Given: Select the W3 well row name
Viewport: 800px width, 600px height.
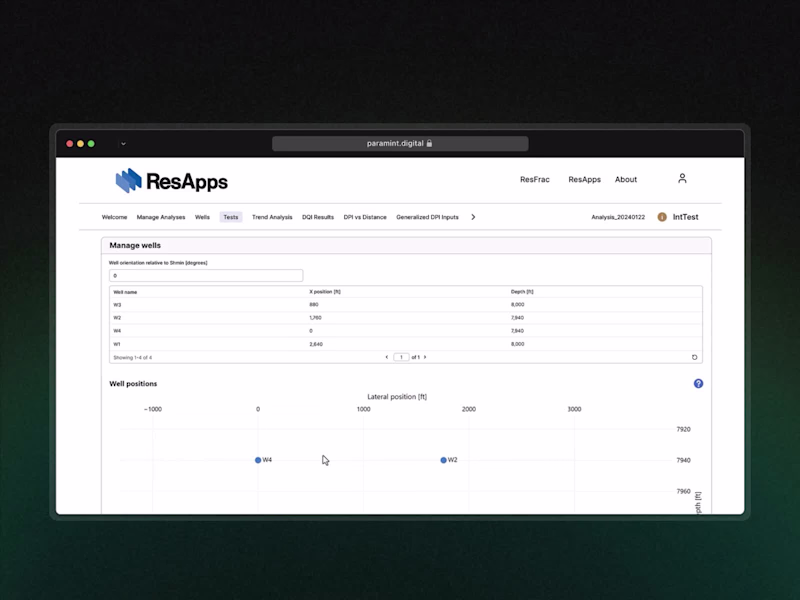Looking at the screenshot, I should pos(117,305).
